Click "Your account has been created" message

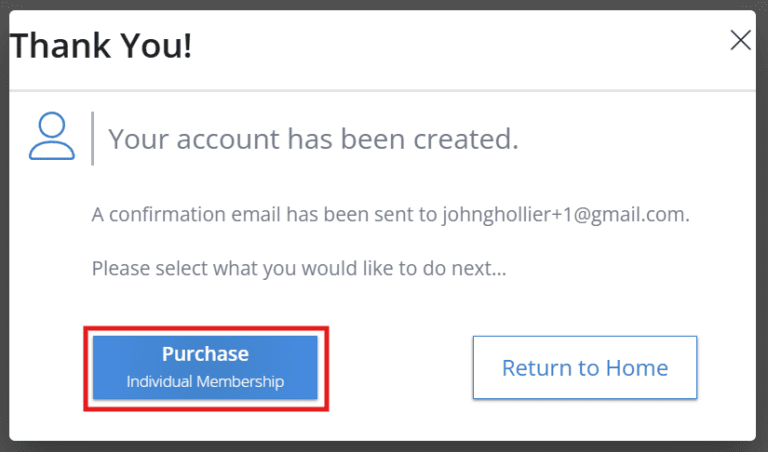point(313,138)
